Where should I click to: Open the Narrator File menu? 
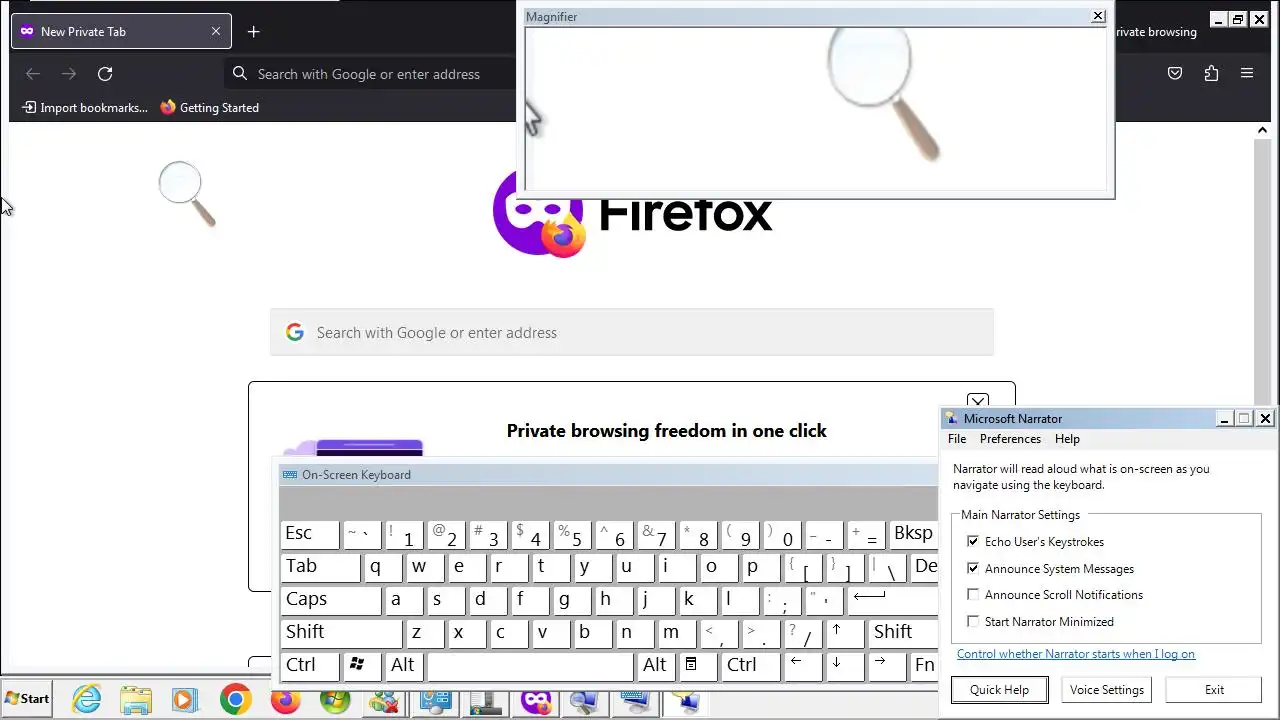coord(957,439)
